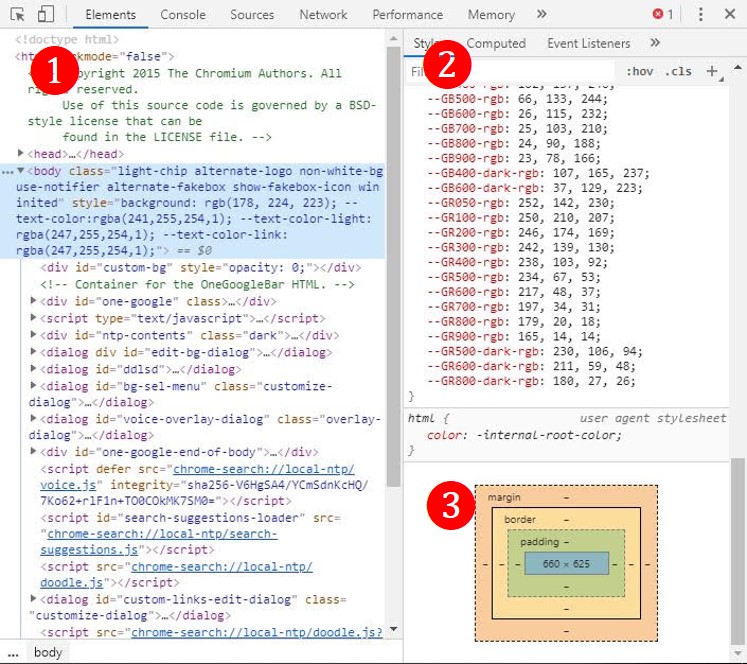Click the Elements tree scroll-down arrow
747x664 pixels.
(394, 629)
